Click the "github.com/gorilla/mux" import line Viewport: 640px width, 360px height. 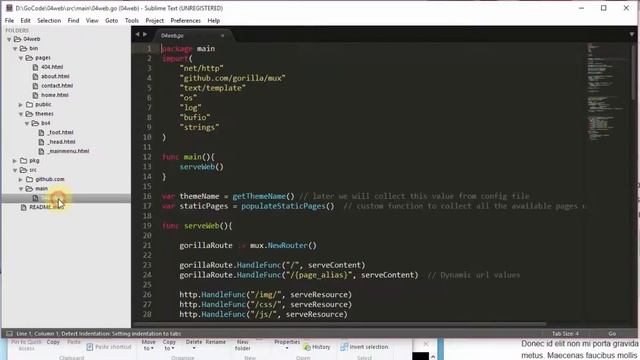pyautogui.click(x=232, y=78)
